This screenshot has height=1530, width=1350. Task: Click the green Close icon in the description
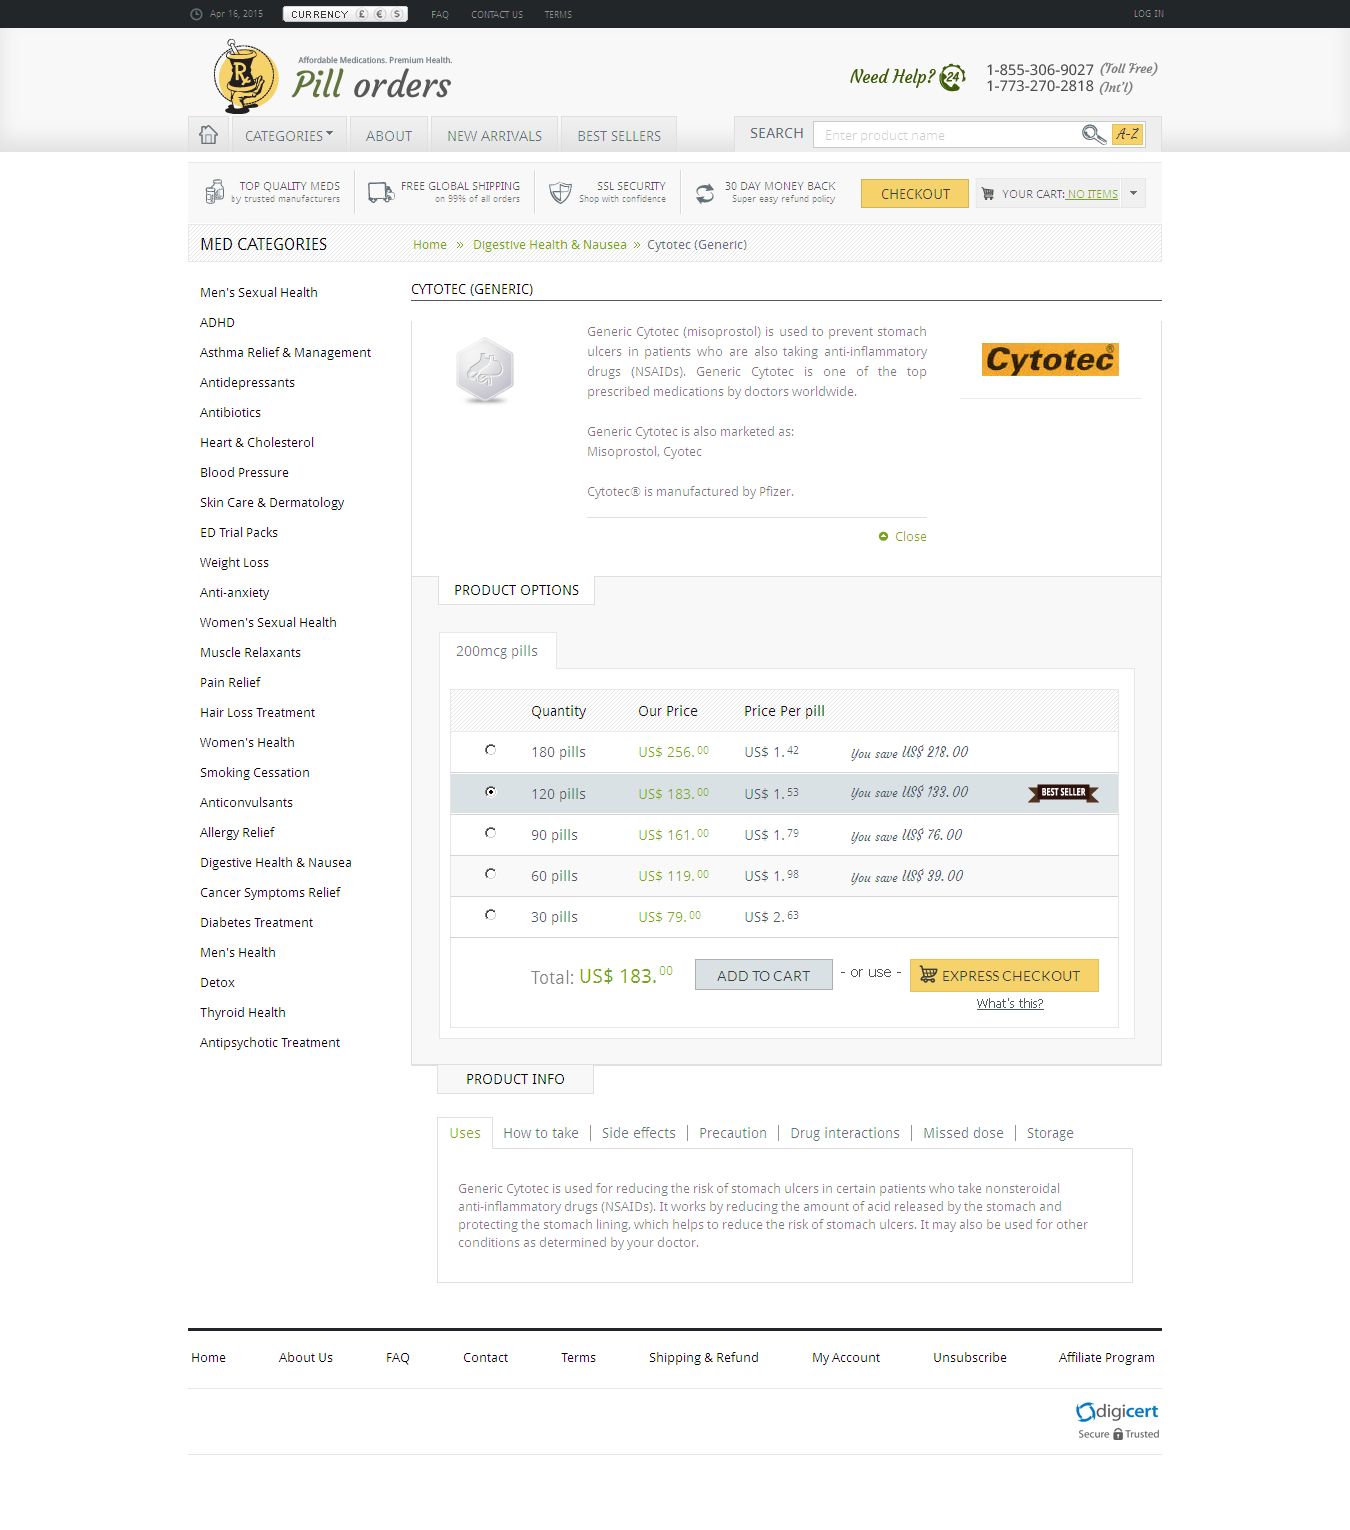point(883,537)
